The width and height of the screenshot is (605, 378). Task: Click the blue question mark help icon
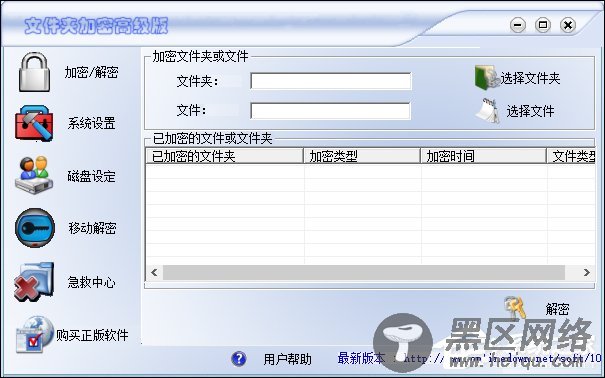coord(238,358)
